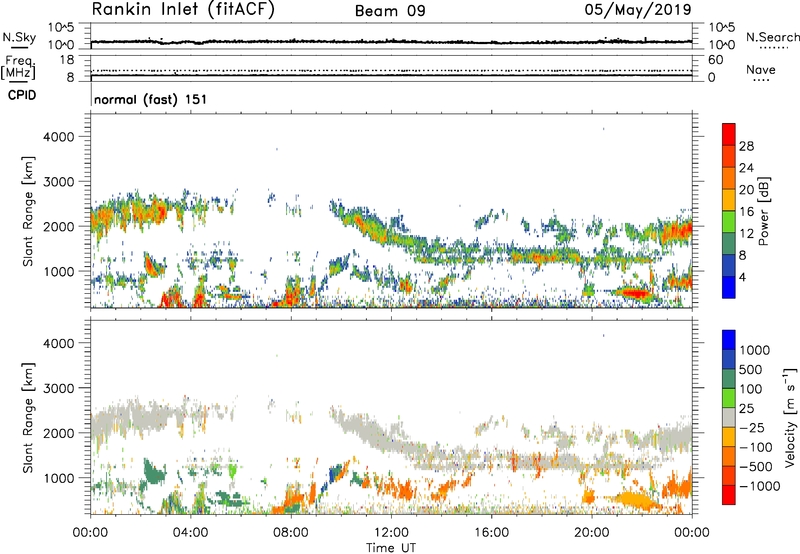Click the '24' label on Power colorbar
This screenshot has width=800, height=554.
(x=746, y=168)
